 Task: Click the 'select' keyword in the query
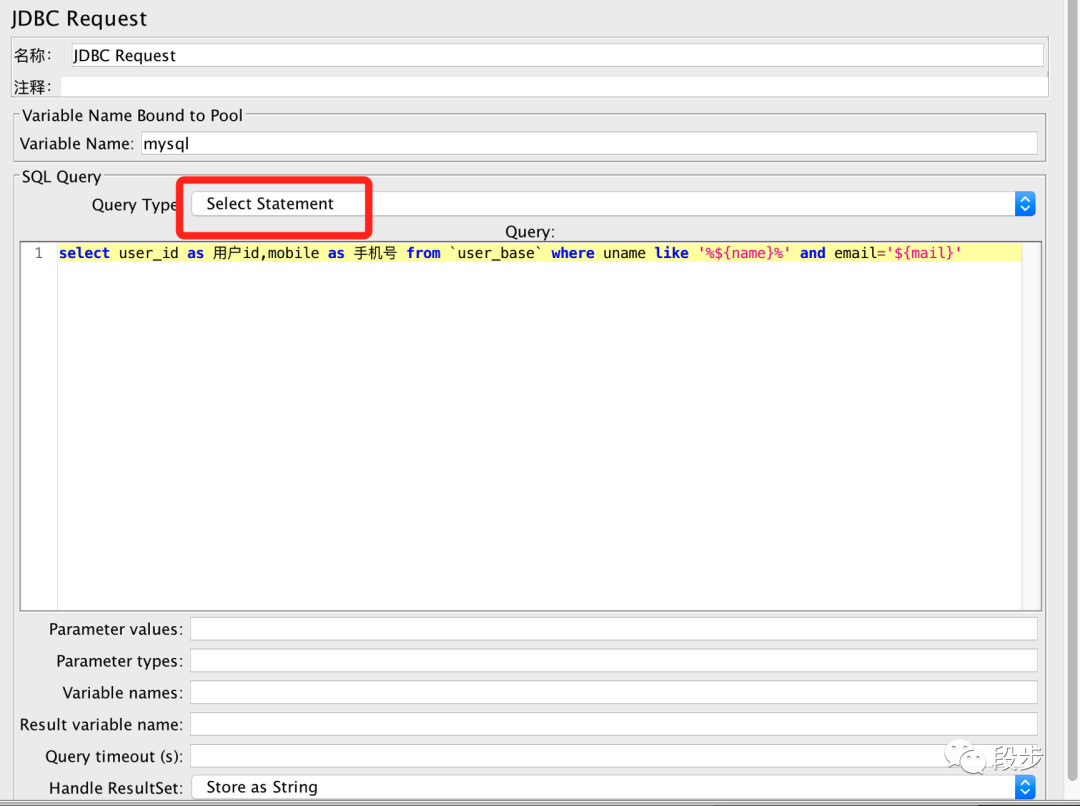84,253
